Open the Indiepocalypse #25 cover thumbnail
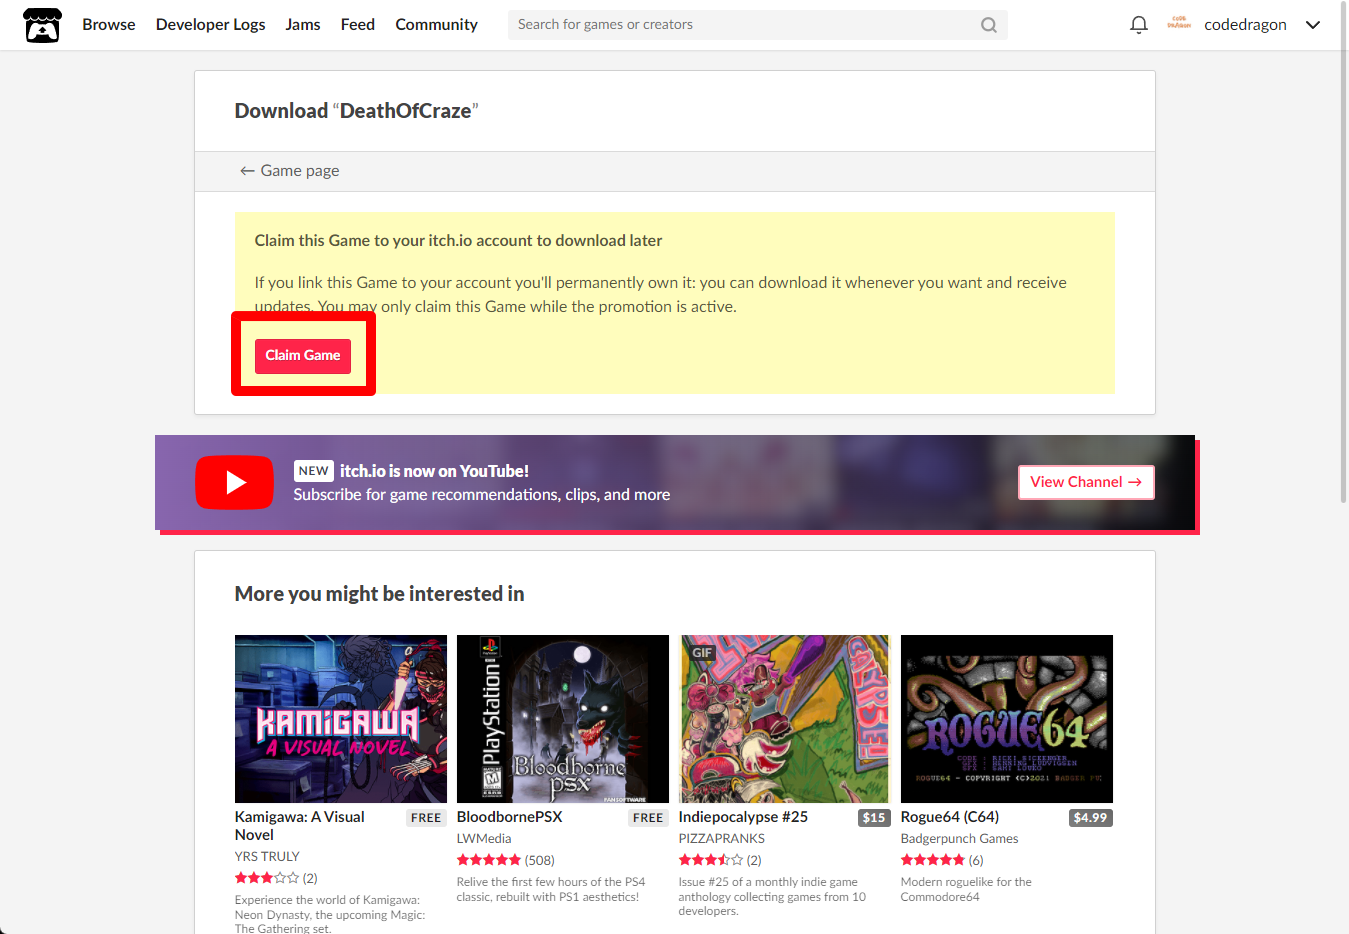This screenshot has width=1349, height=934. tap(785, 719)
